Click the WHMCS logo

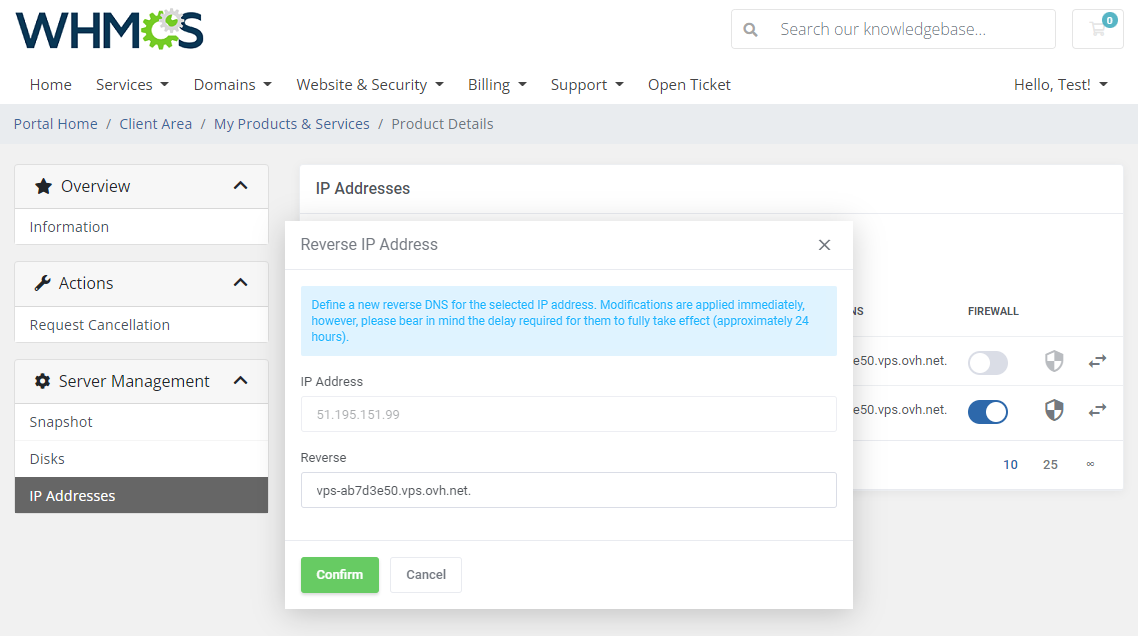[108, 31]
